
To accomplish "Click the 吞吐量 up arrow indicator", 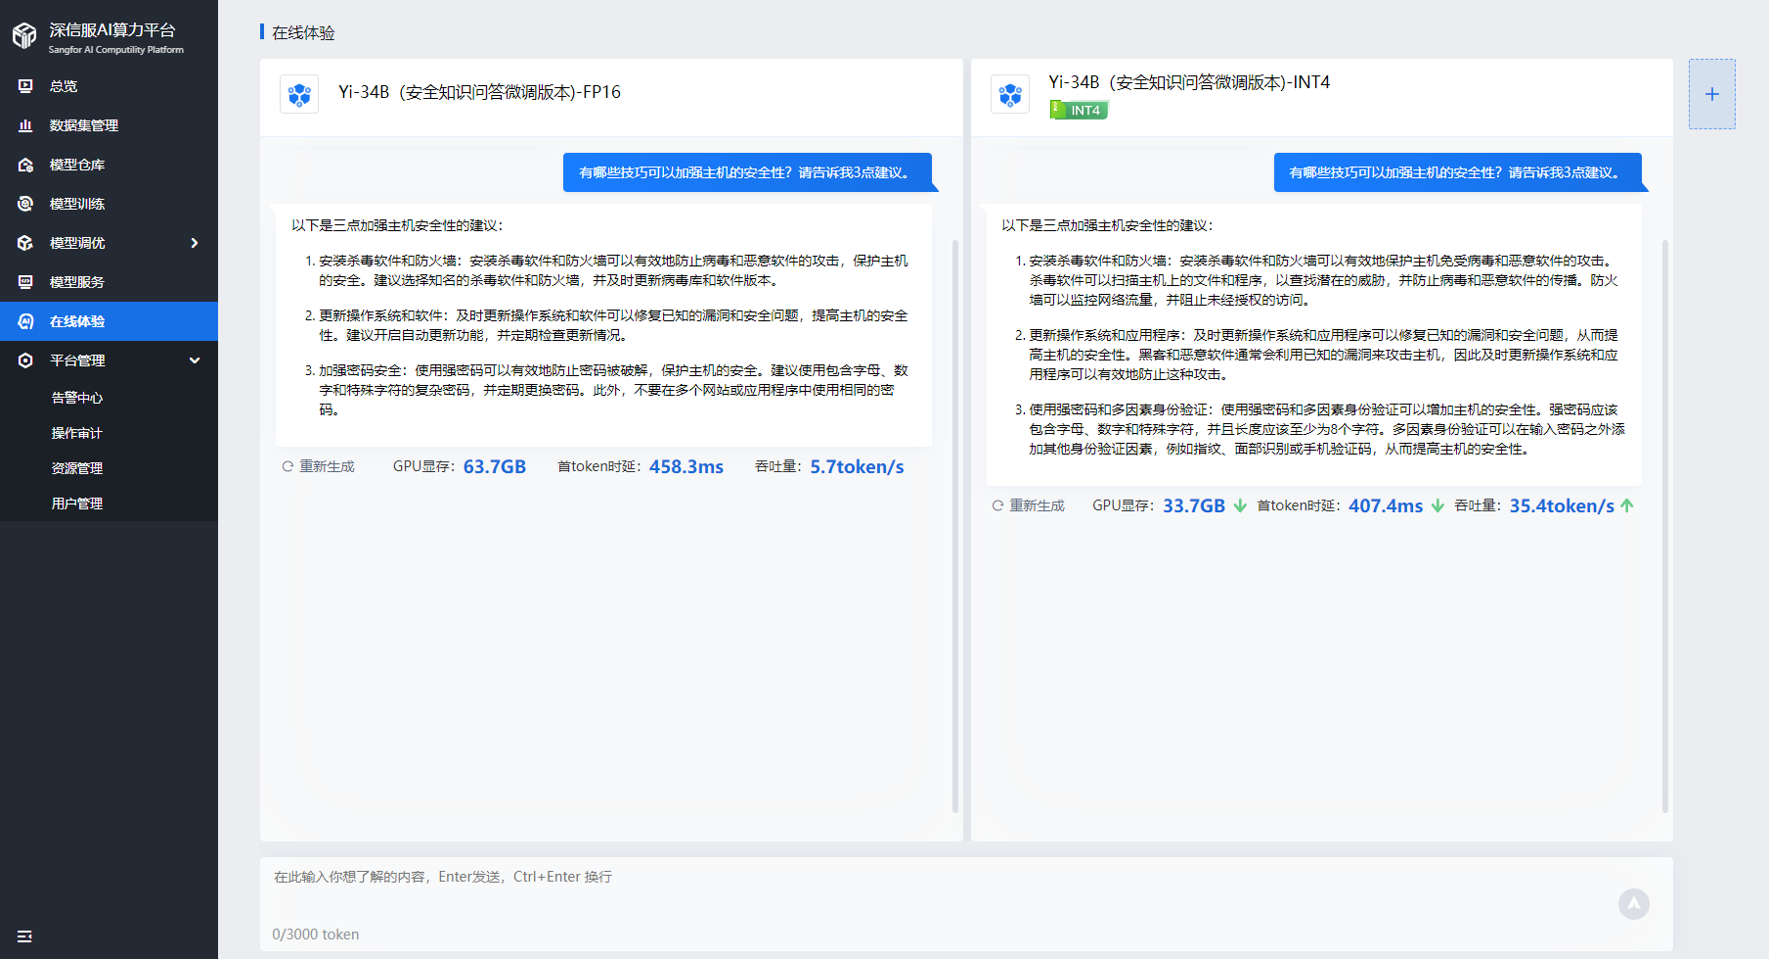I will point(1627,506).
